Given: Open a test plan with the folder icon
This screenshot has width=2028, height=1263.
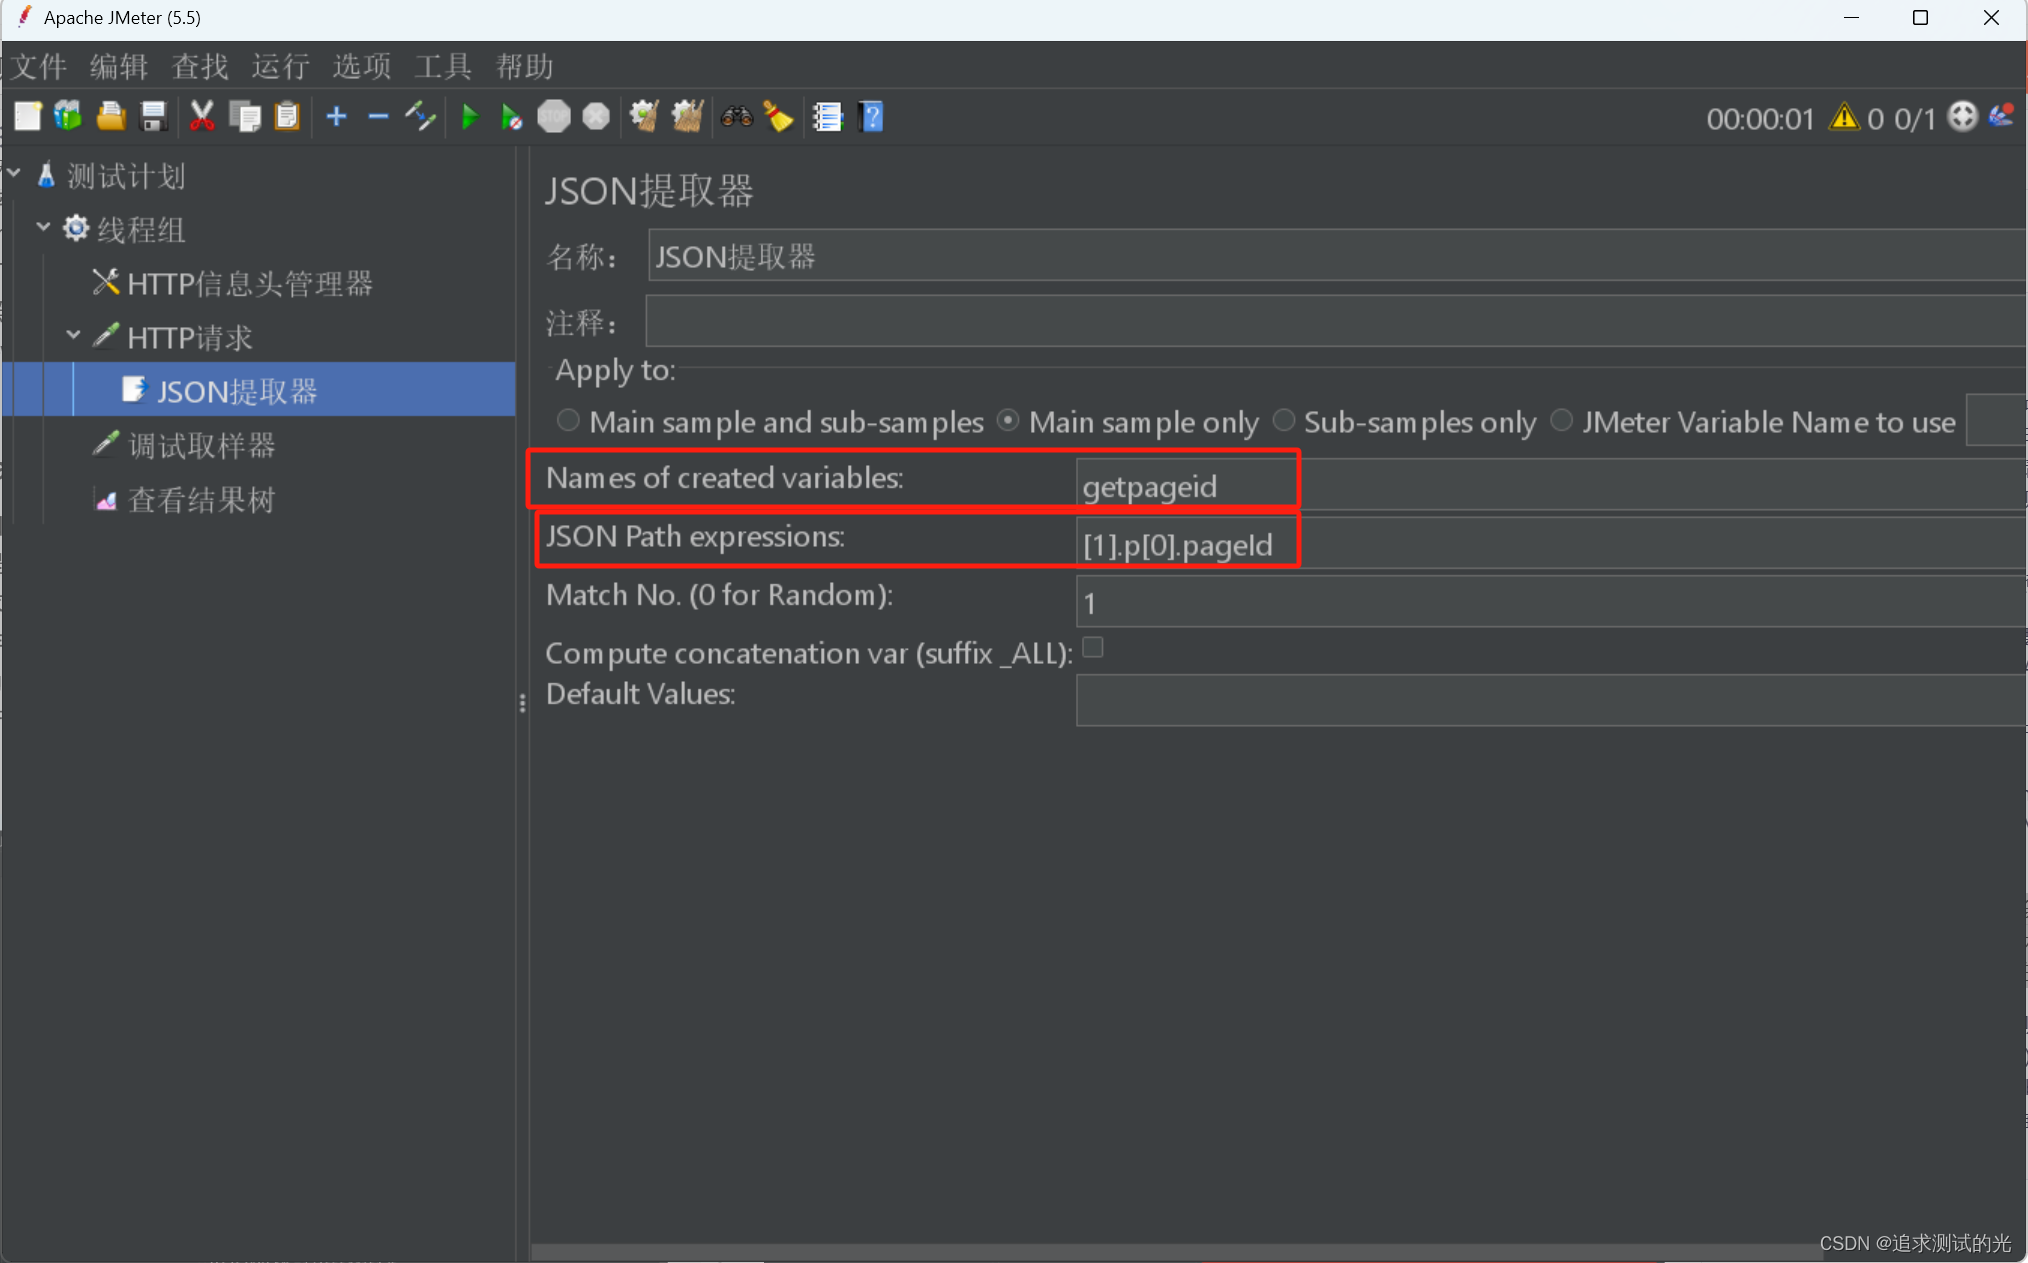Looking at the screenshot, I should (x=111, y=117).
